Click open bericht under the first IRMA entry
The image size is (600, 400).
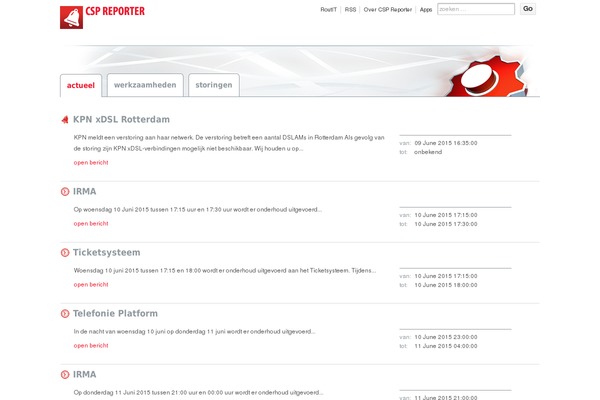[x=91, y=224]
